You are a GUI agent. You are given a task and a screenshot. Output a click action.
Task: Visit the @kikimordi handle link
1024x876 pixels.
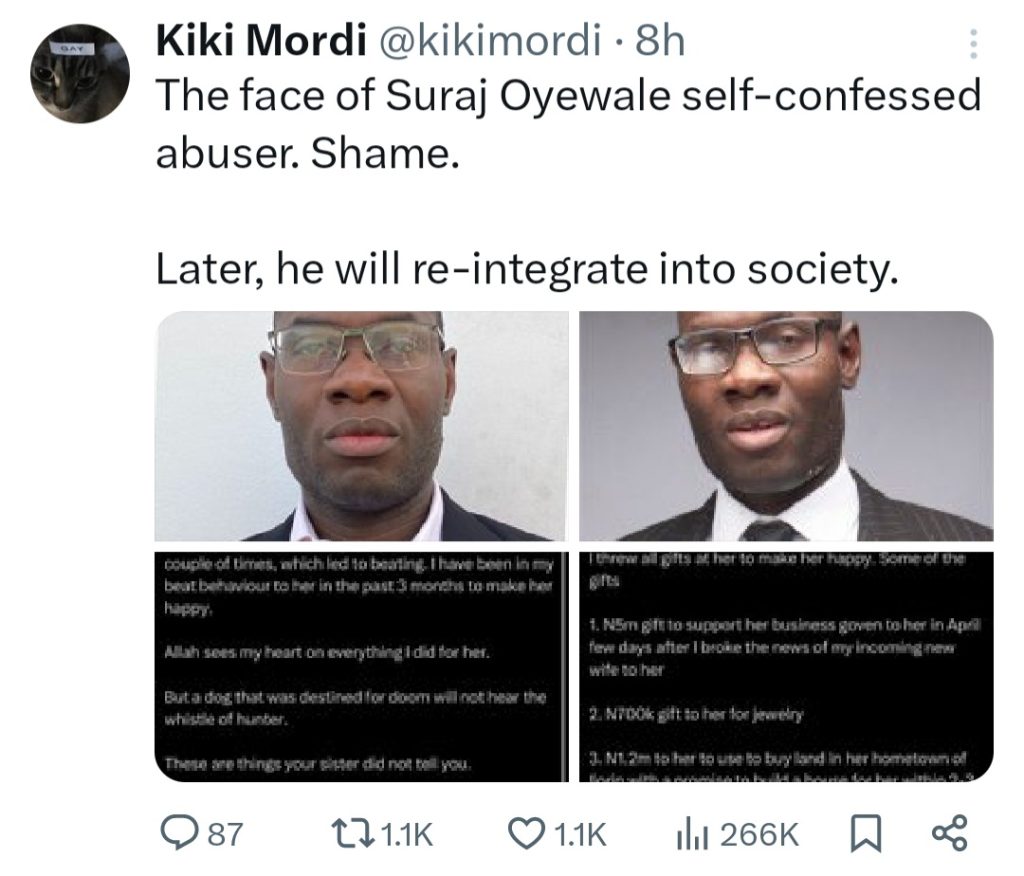(487, 41)
